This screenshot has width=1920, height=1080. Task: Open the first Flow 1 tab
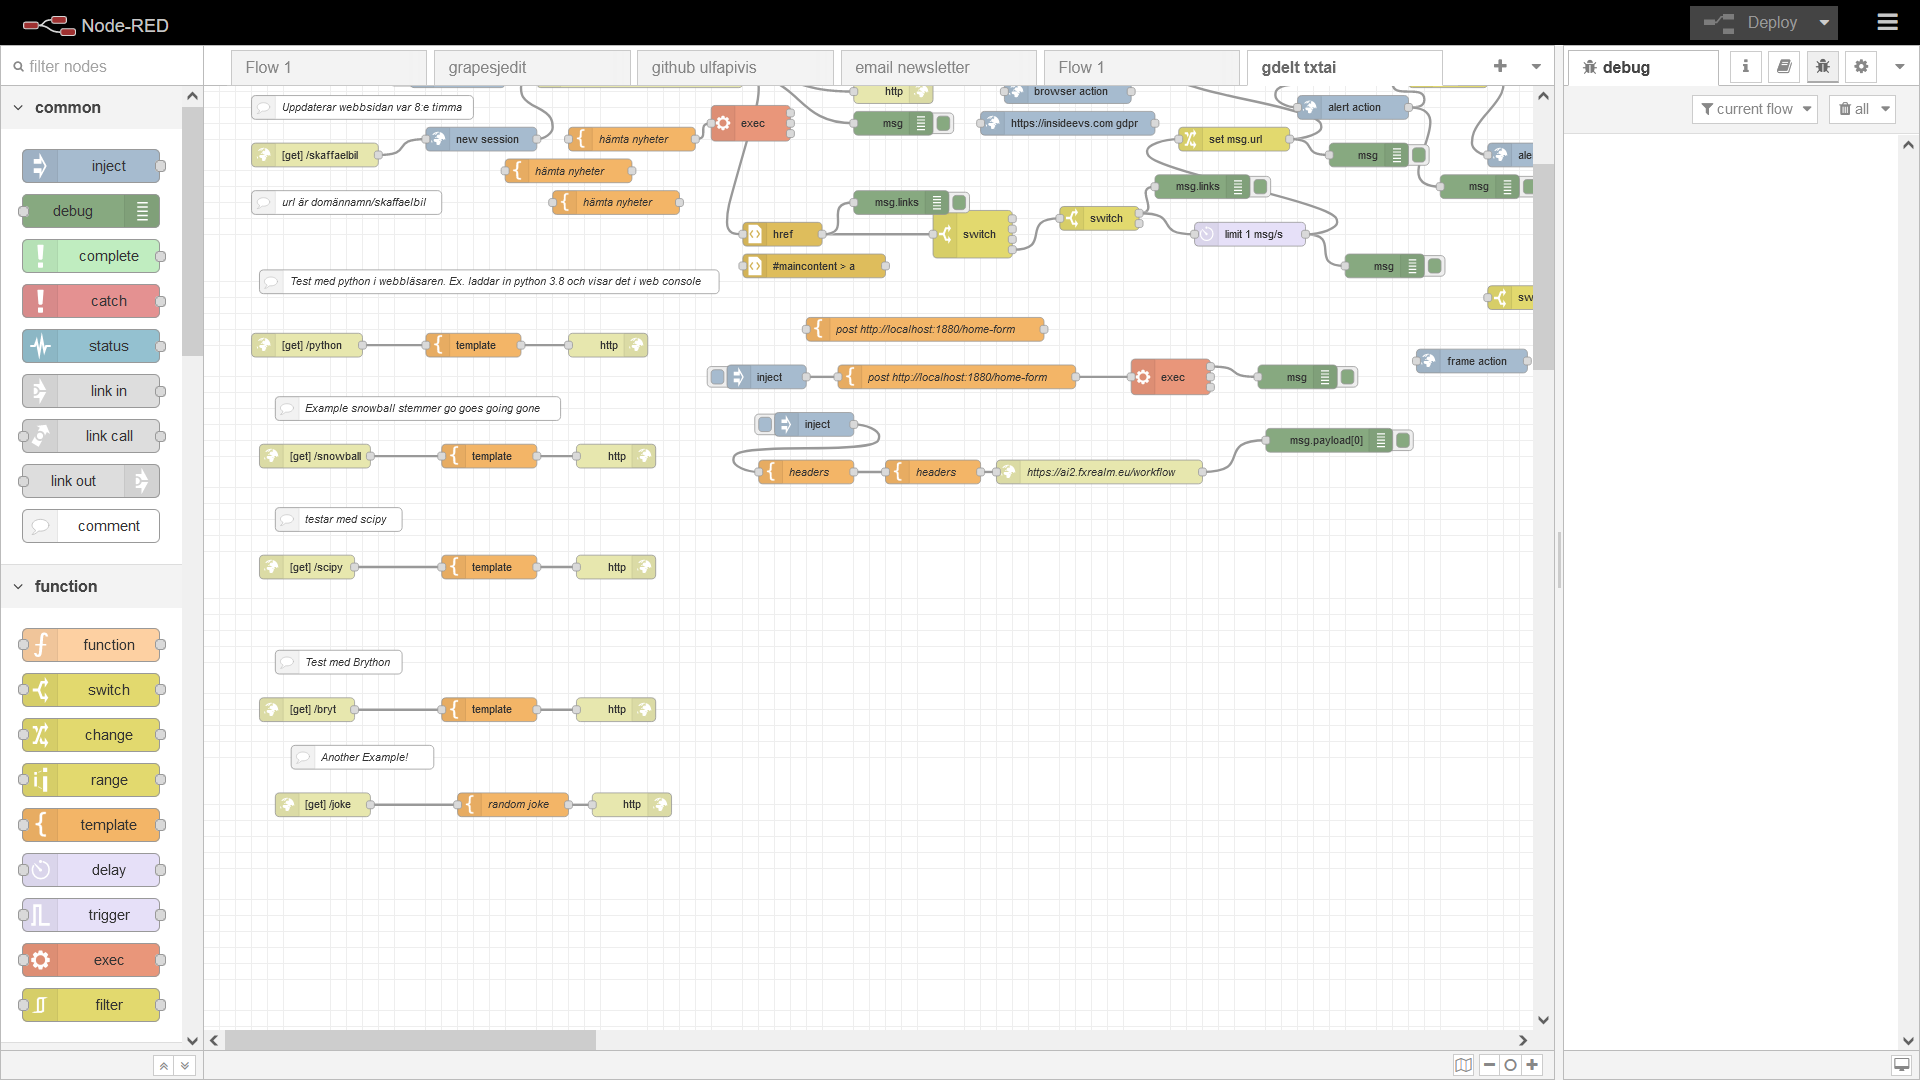click(x=329, y=67)
